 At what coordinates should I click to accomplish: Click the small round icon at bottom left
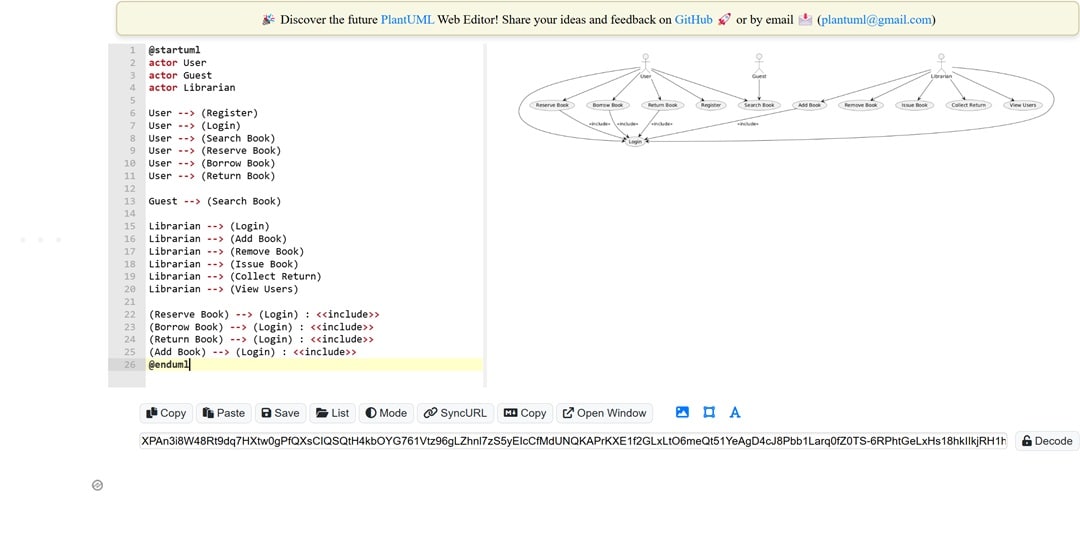click(x=97, y=485)
